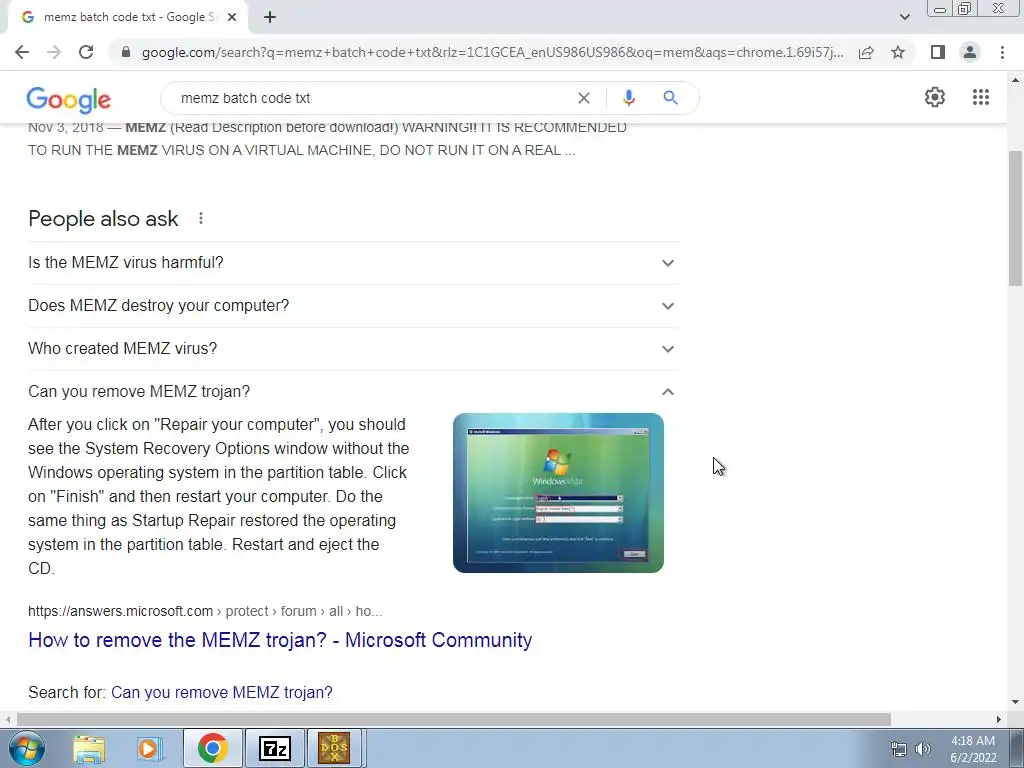The width and height of the screenshot is (1024, 768).
Task: Click in the Google search field
Action: click(372, 98)
